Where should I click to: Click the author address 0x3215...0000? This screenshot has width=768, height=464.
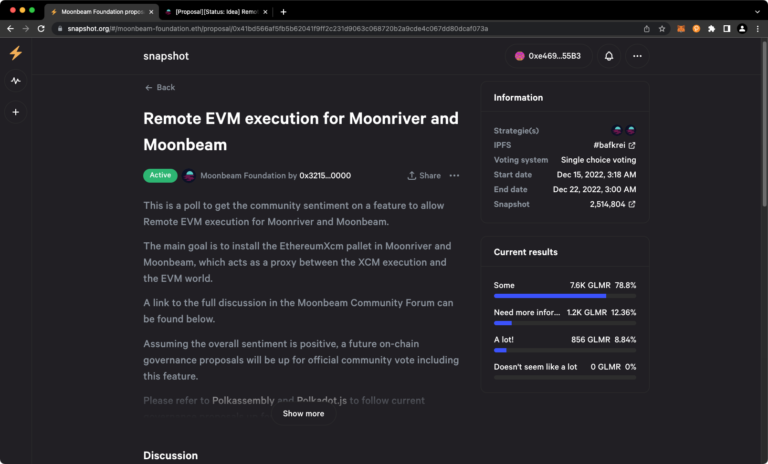tap(325, 175)
